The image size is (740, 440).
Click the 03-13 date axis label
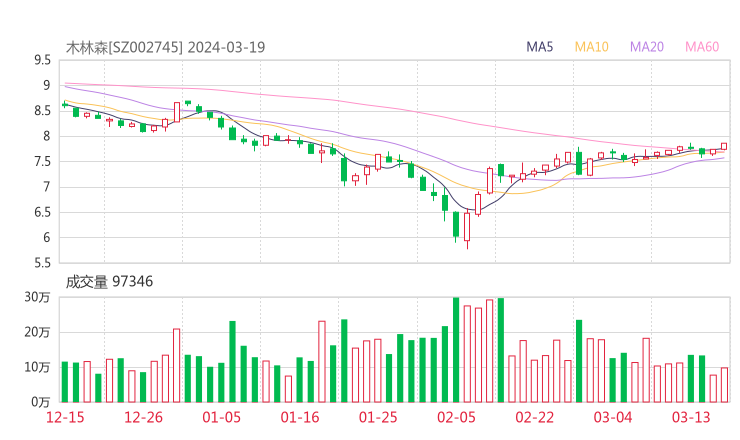click(691, 417)
